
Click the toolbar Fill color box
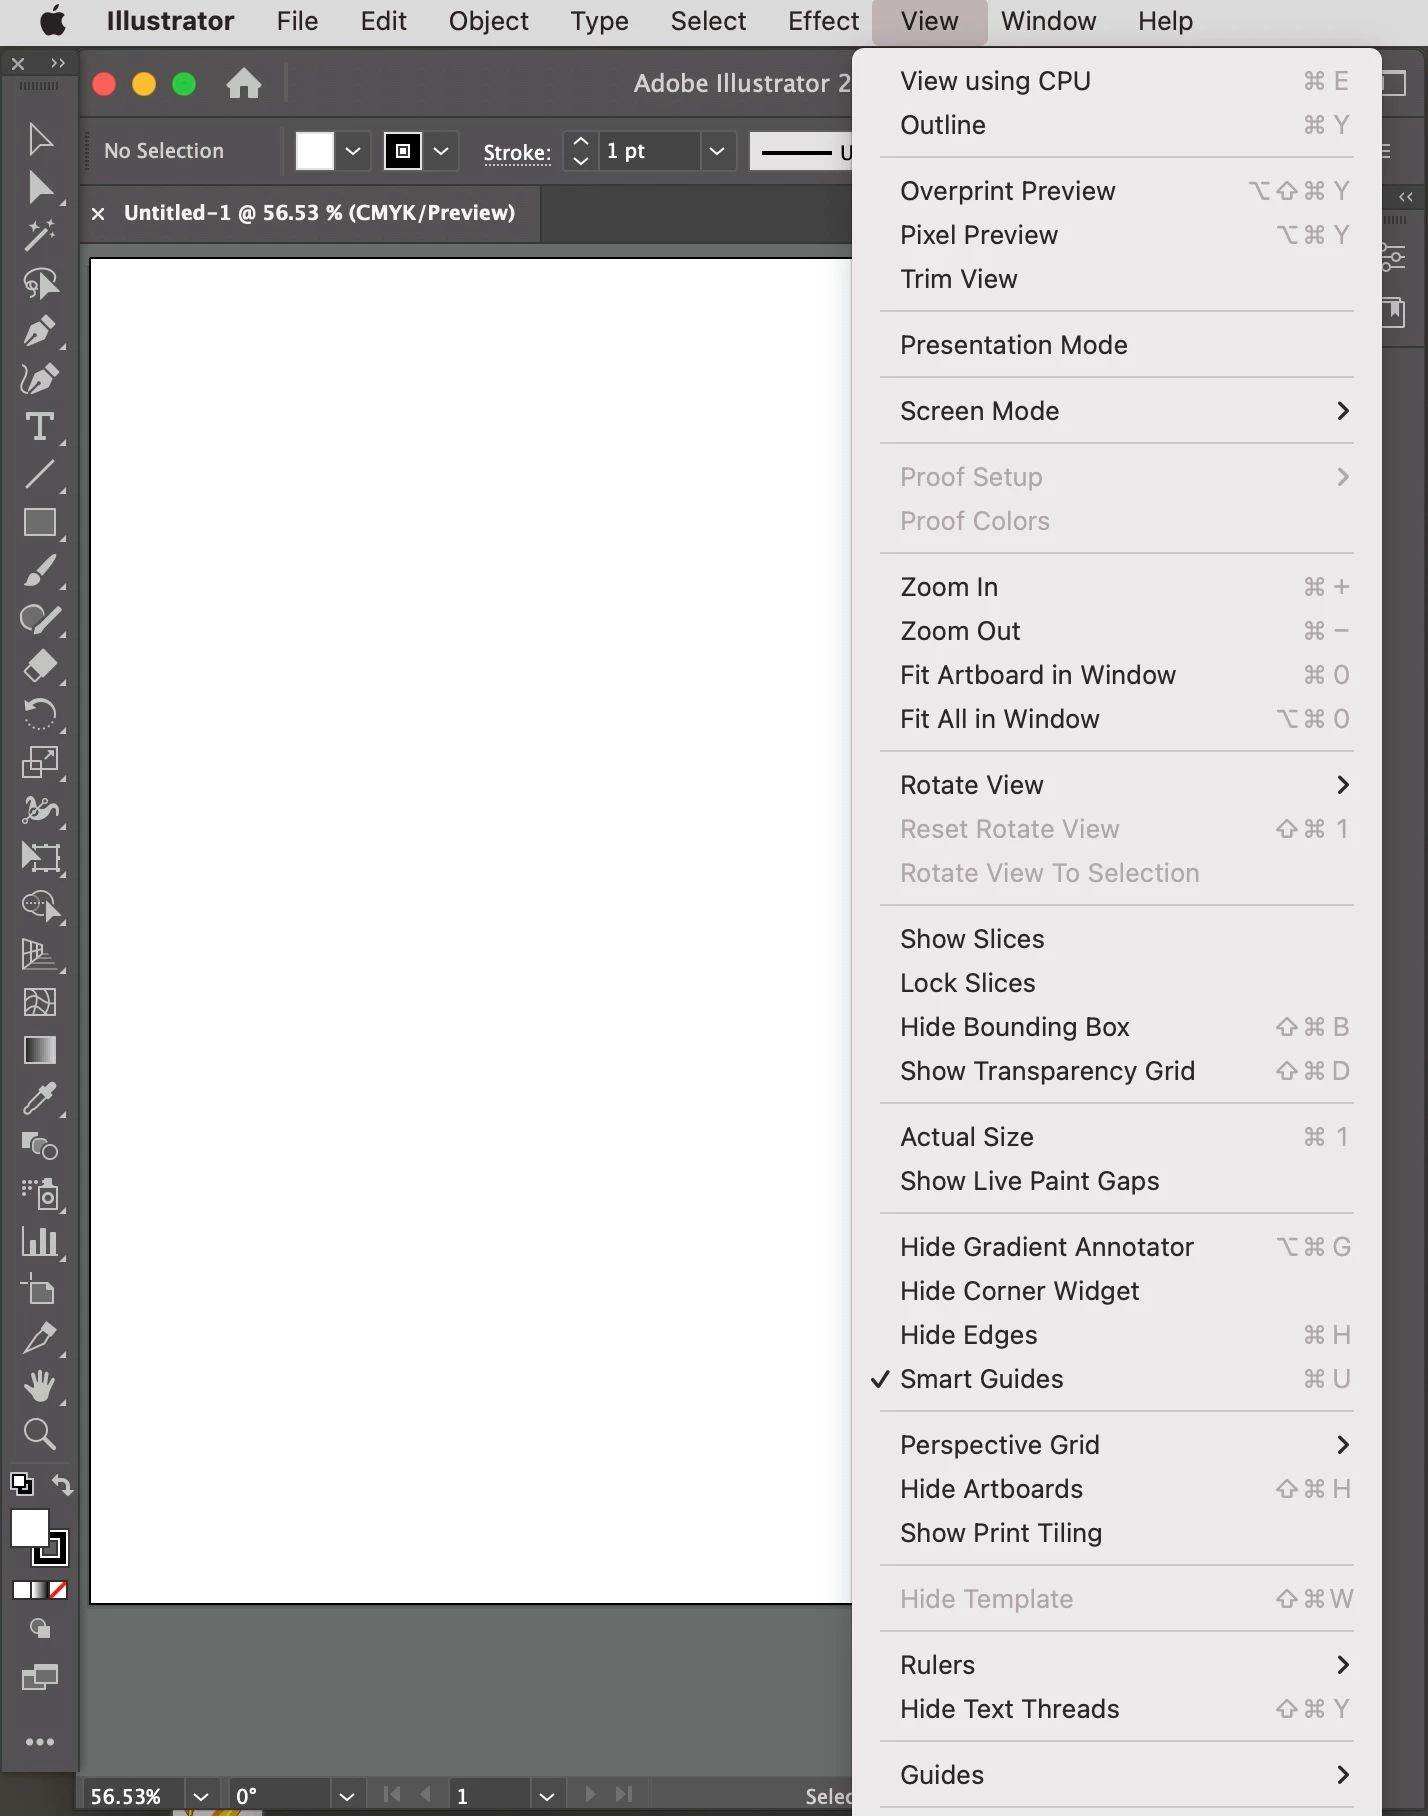[x=30, y=1529]
